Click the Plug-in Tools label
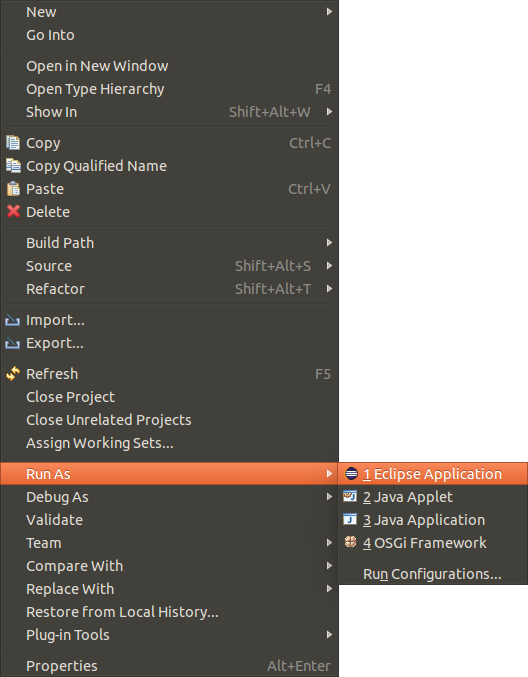This screenshot has height=677, width=528. (x=68, y=635)
